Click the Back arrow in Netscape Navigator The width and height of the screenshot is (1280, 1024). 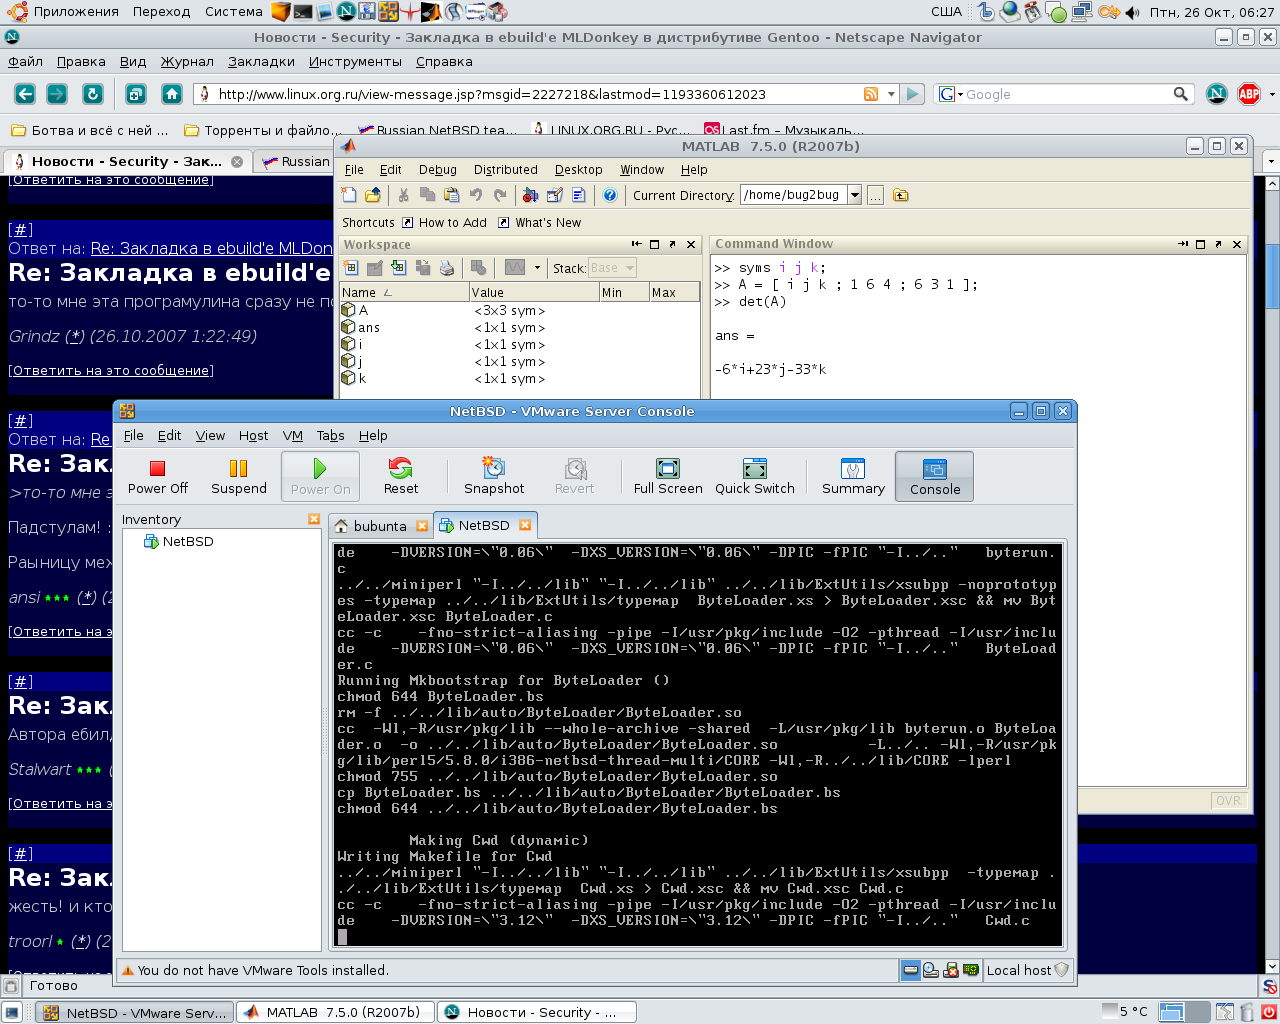click(x=25, y=94)
